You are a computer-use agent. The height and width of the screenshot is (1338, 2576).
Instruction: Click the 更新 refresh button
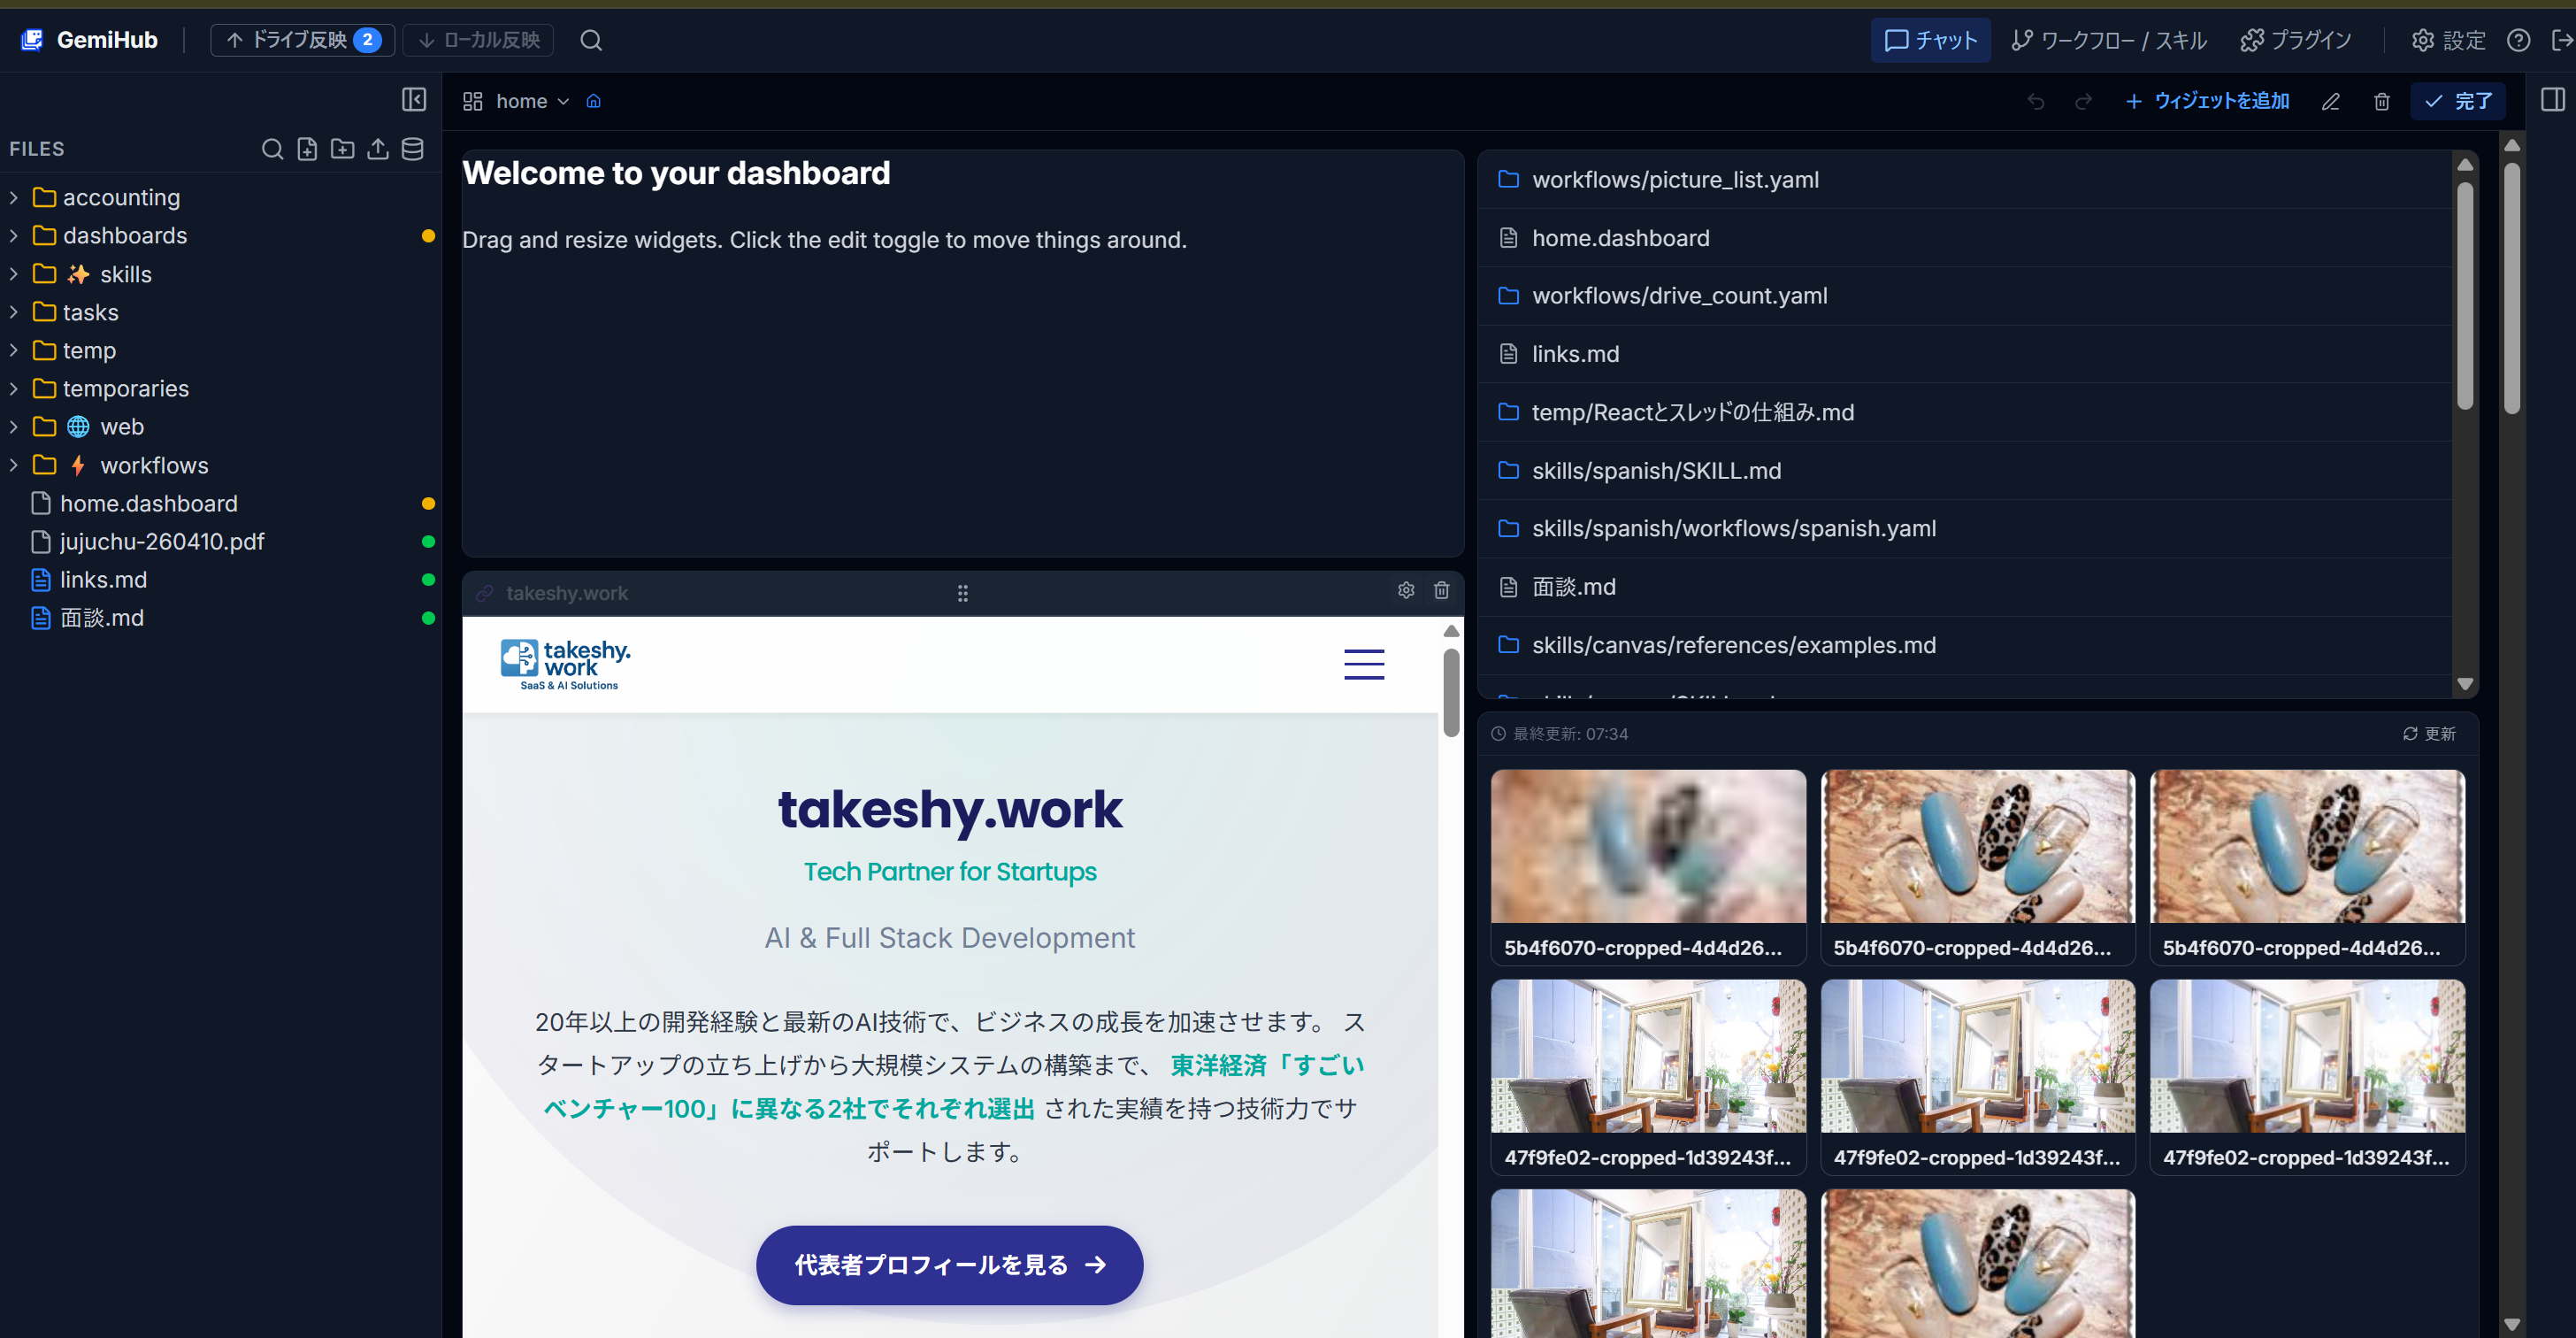[2429, 733]
